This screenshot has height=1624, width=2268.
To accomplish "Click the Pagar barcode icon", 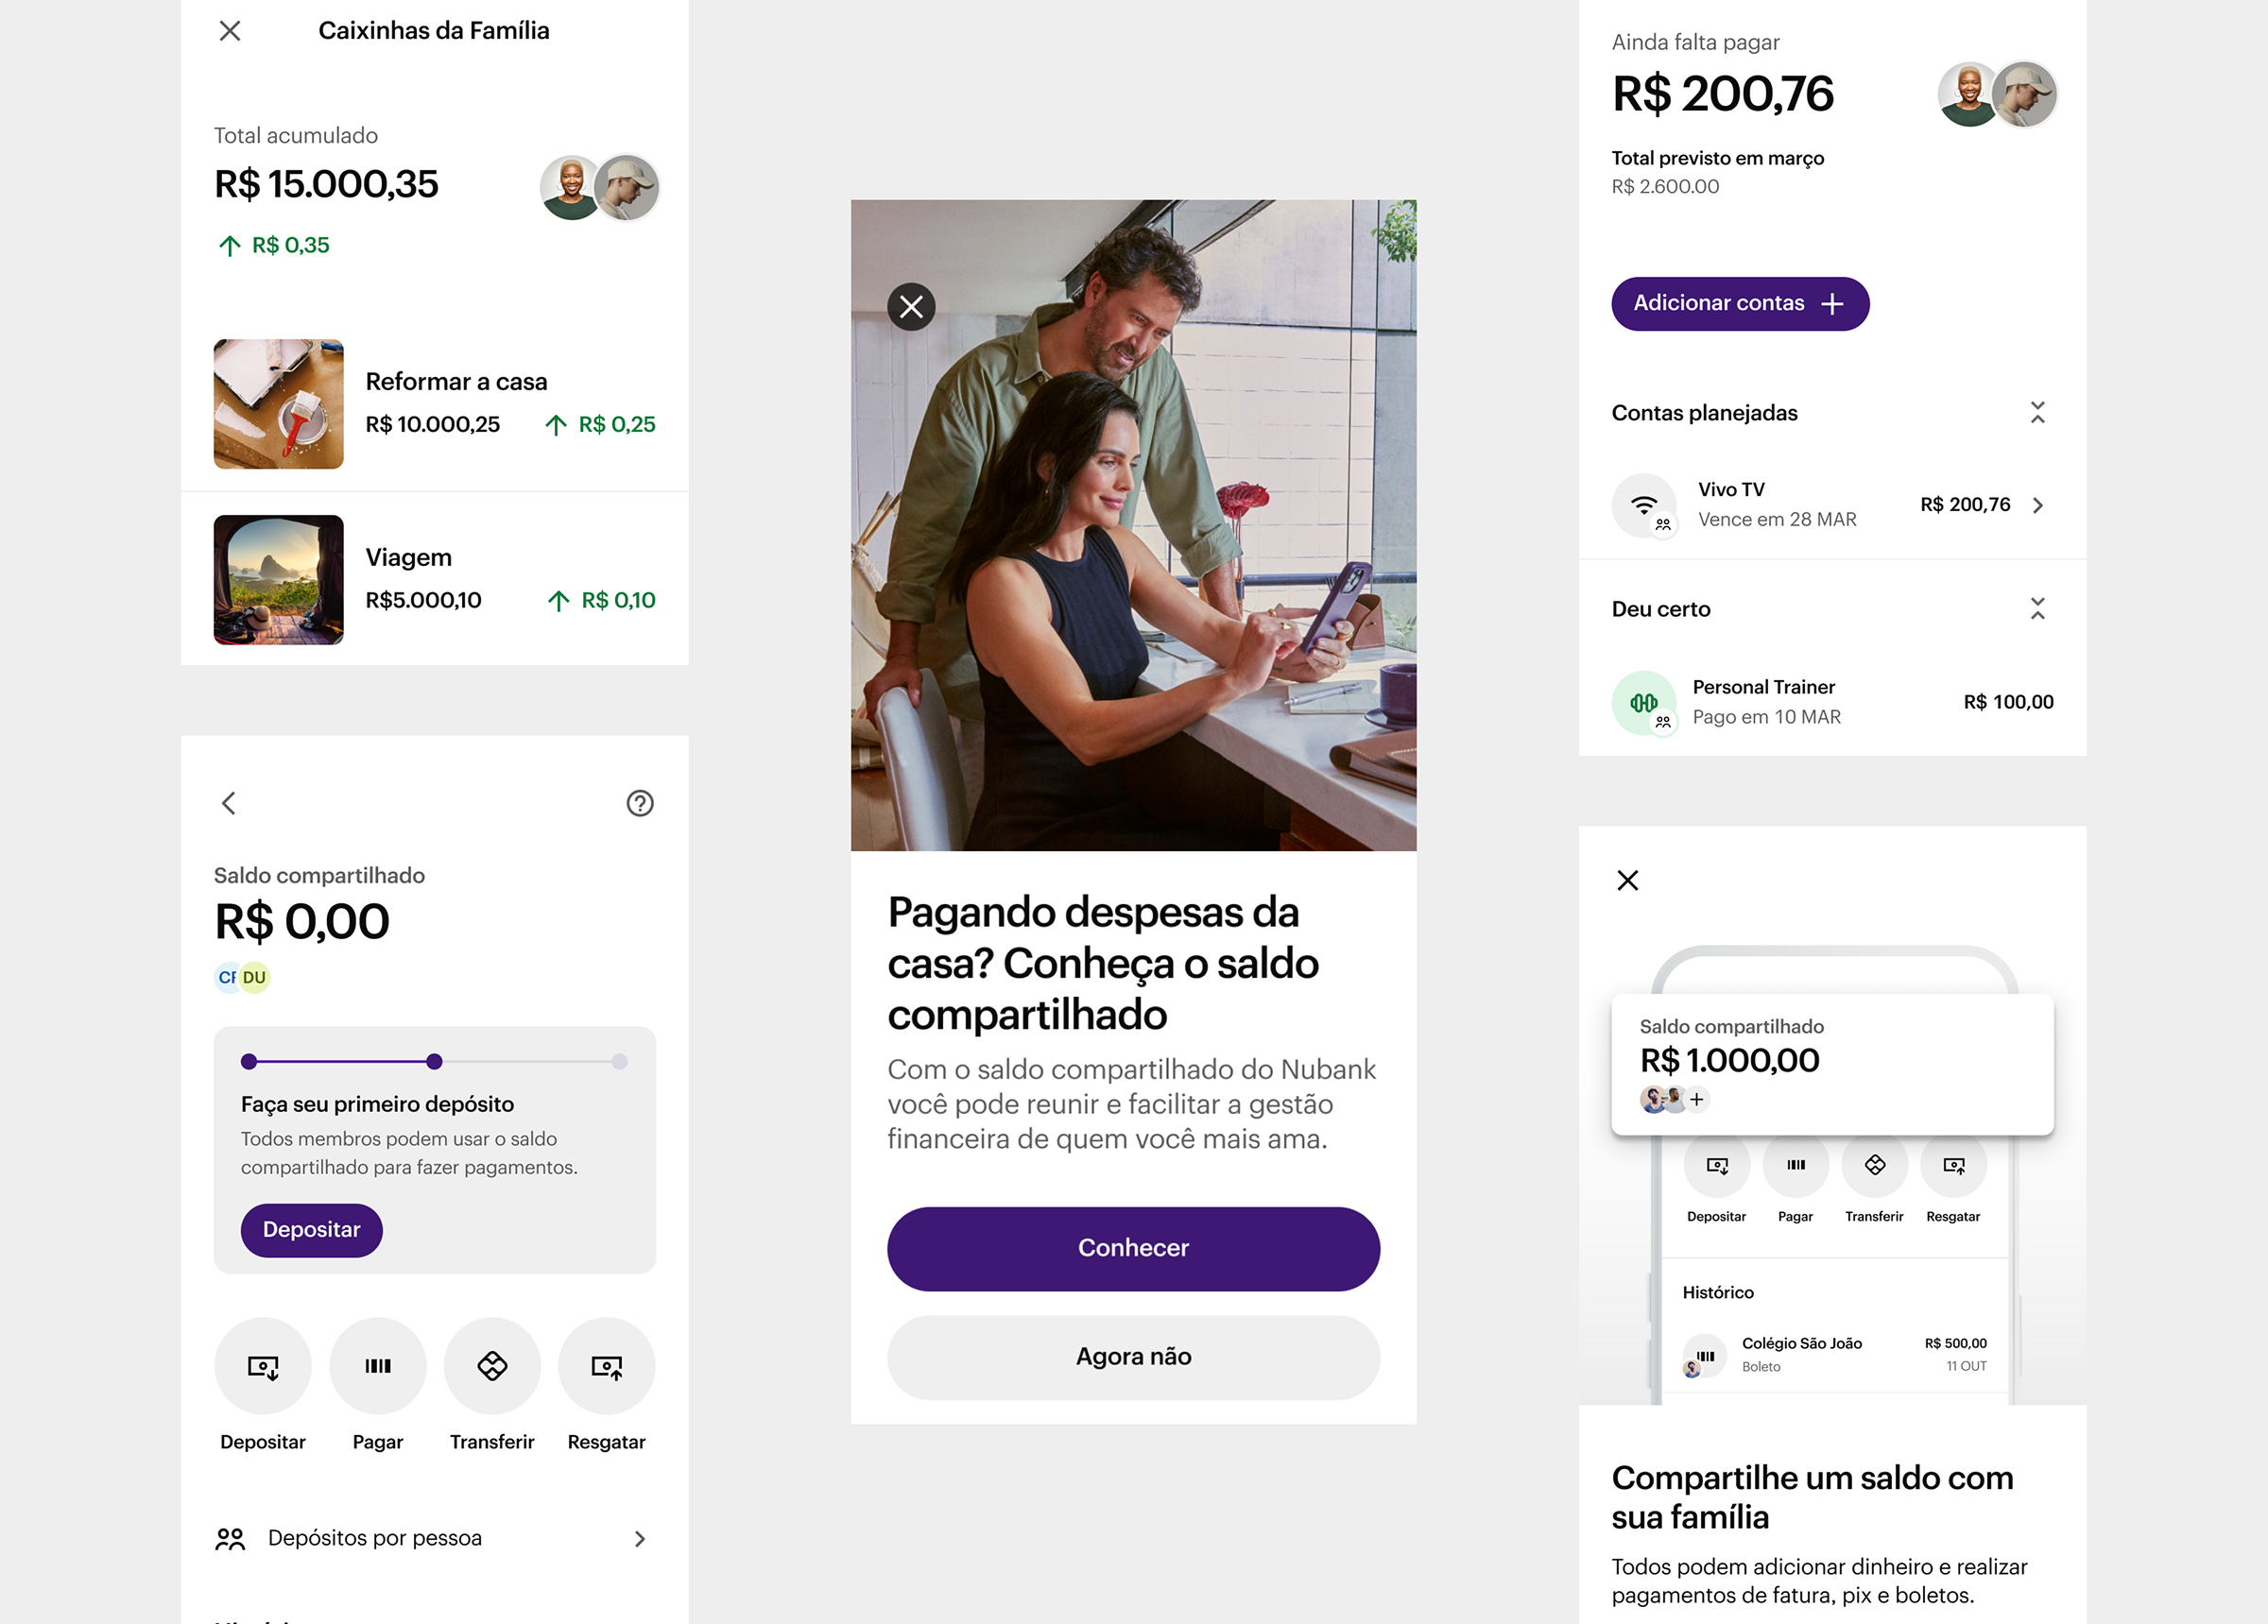I will (x=378, y=1366).
